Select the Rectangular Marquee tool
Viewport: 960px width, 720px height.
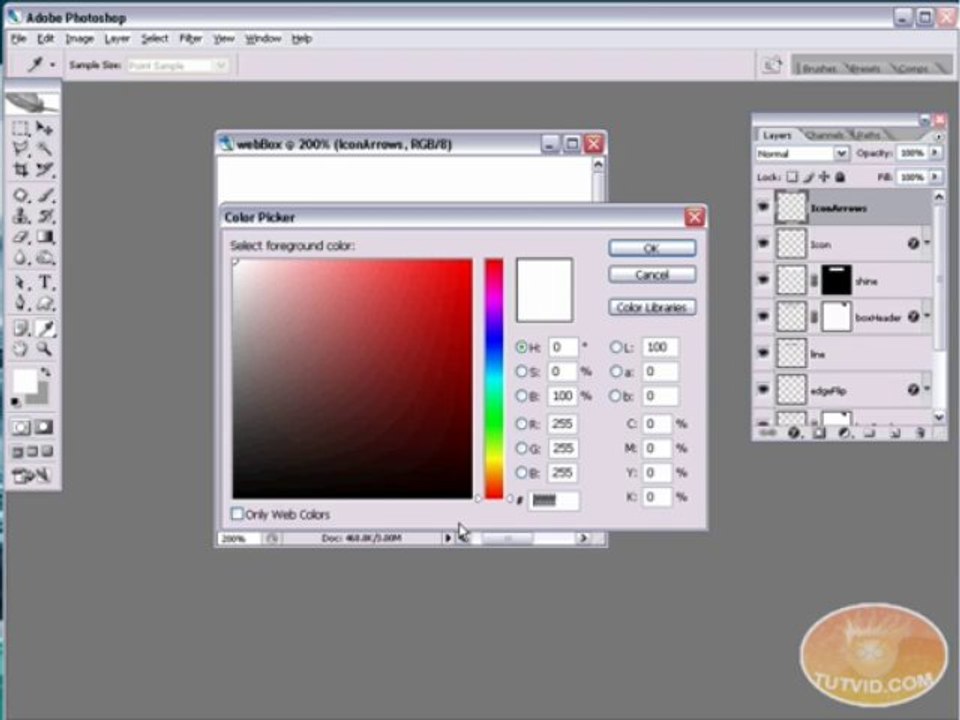click(x=21, y=129)
